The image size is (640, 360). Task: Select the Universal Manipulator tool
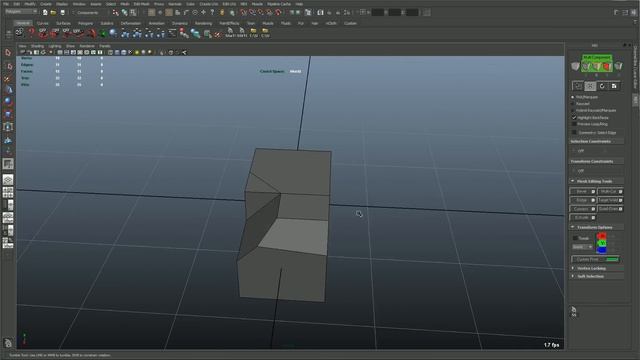[8, 127]
